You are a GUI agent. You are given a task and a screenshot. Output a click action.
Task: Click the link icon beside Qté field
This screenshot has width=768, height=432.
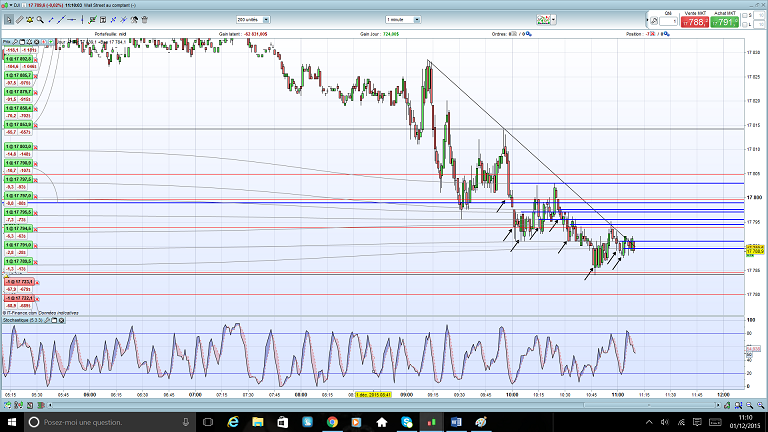coord(654,21)
